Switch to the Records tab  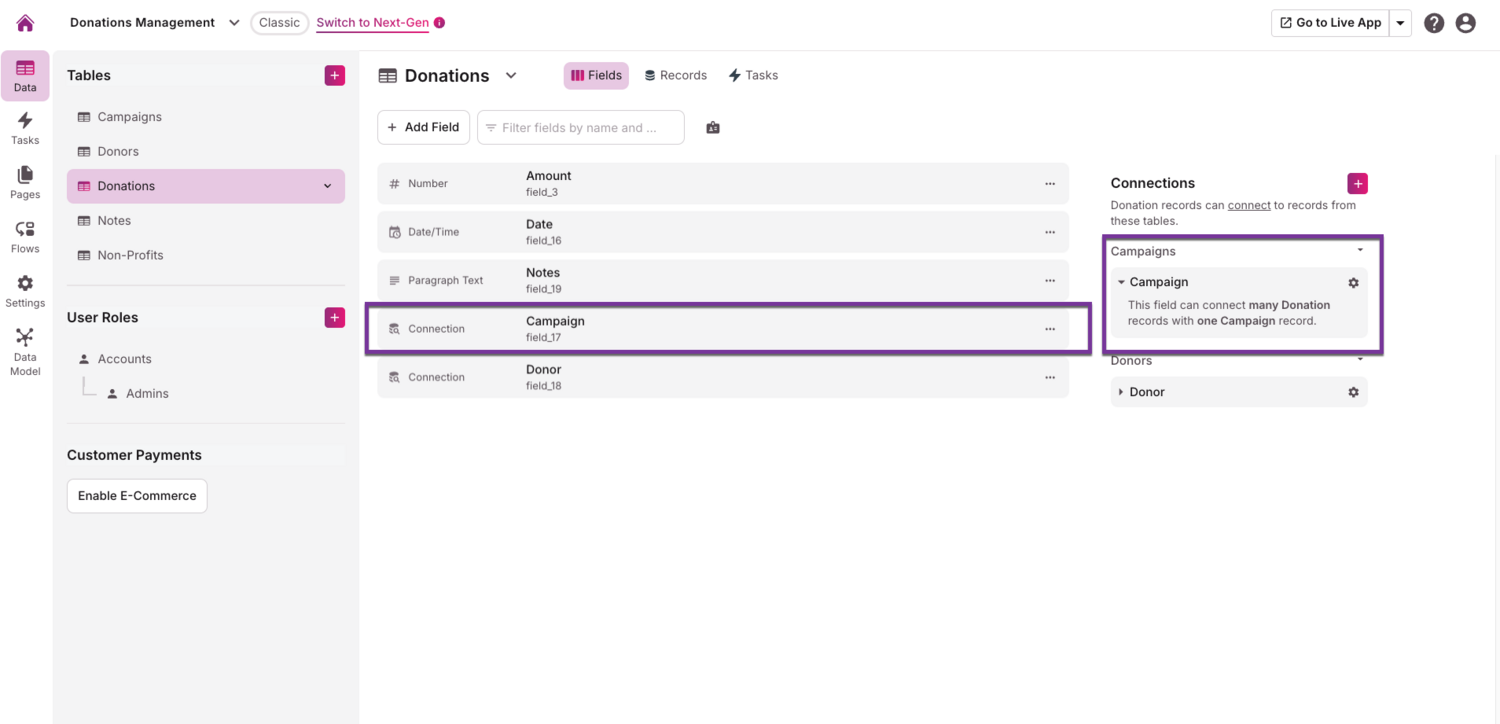point(676,76)
